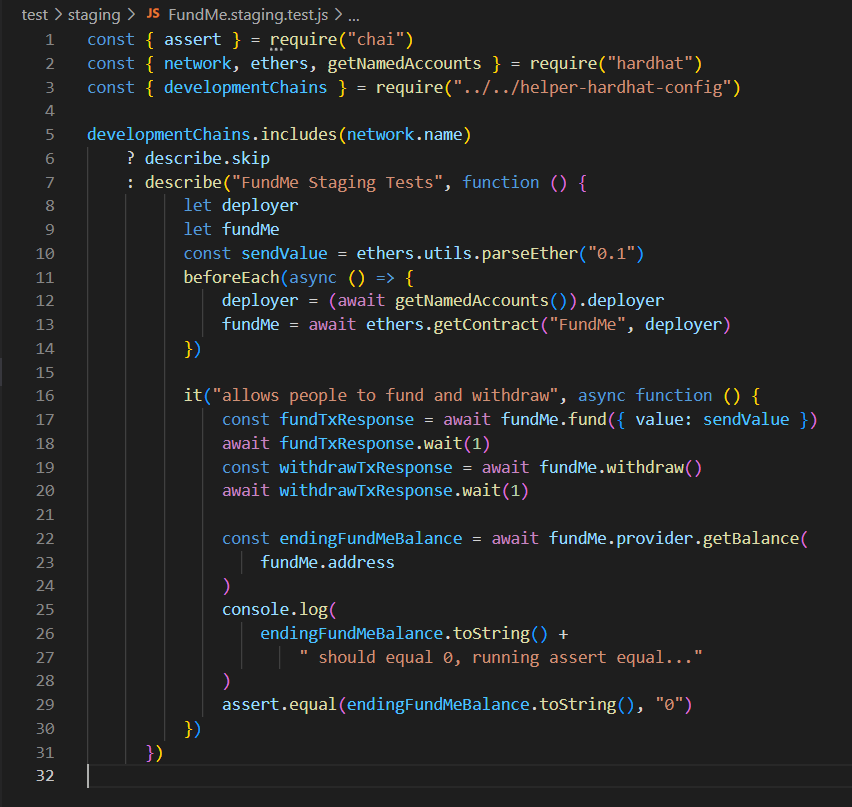Click the 'staging' breadcrumb segment

(x=94, y=15)
